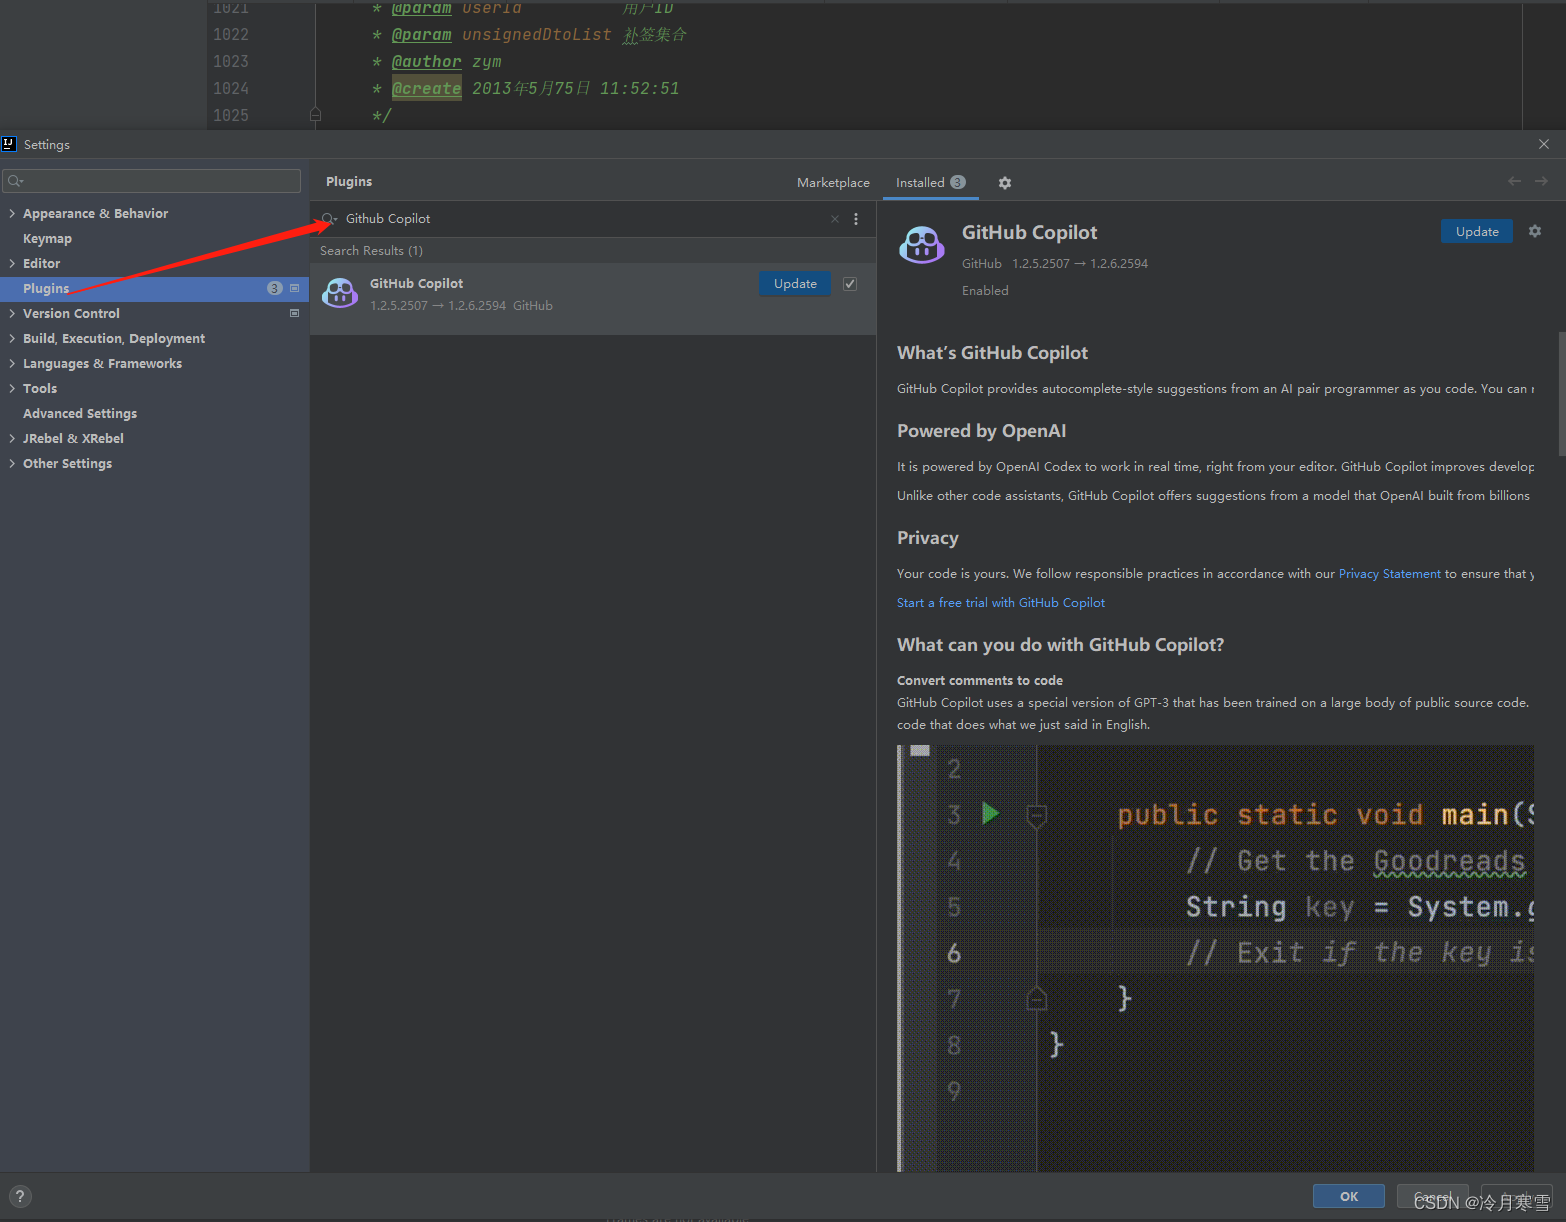Click IntelliJ icon in Settings title bar

(9, 144)
